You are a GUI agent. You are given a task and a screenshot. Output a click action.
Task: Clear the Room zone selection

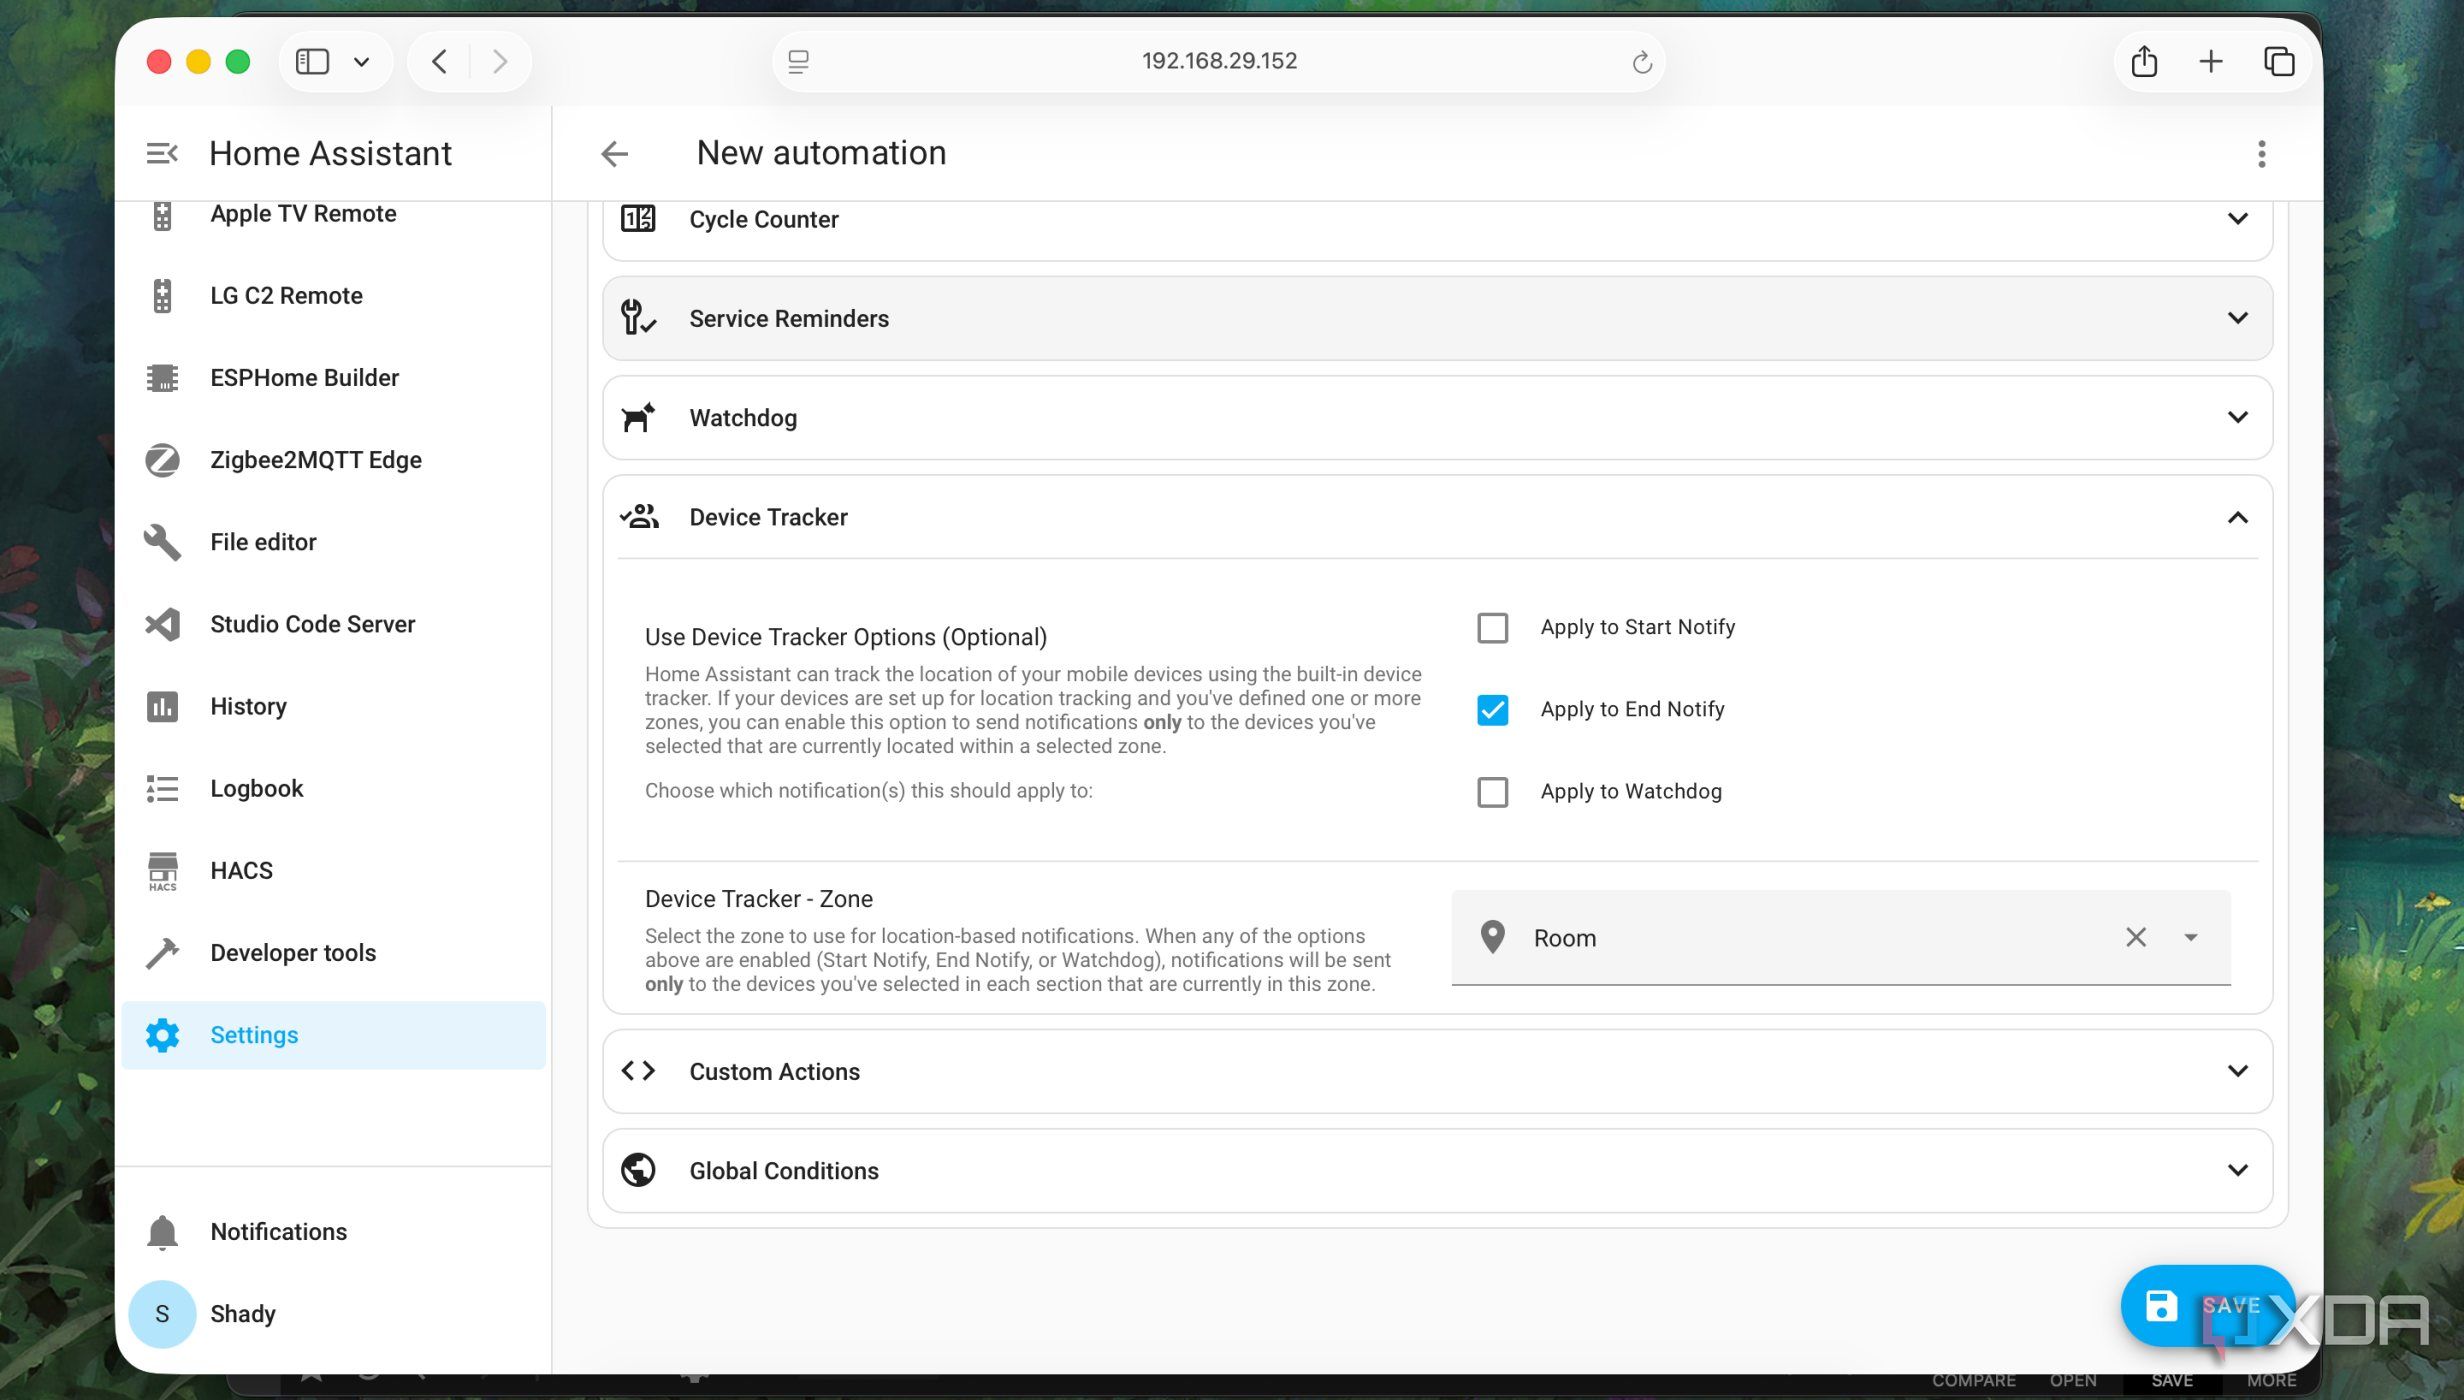[x=2135, y=938]
